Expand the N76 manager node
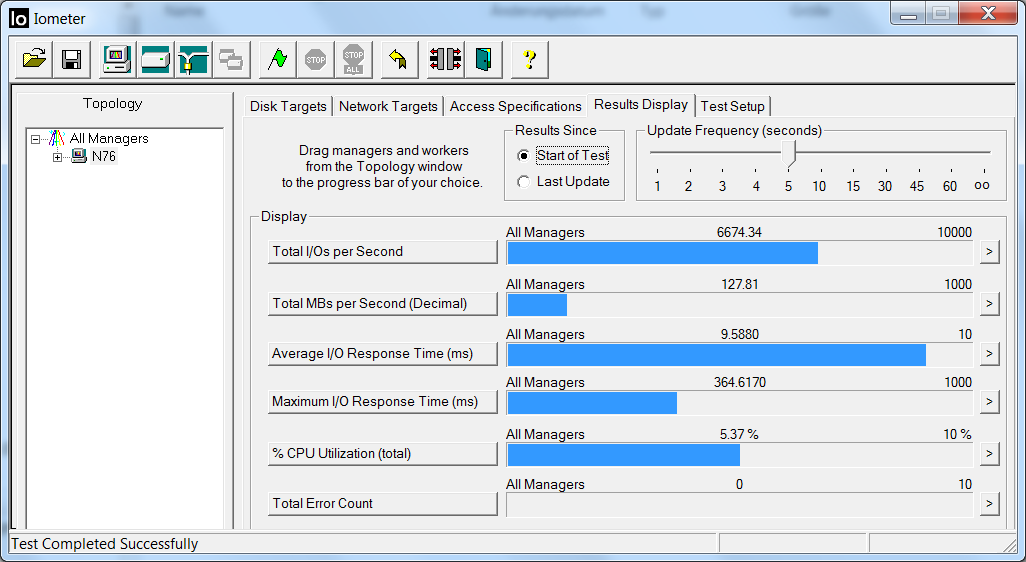This screenshot has height=562, width=1026. pyautogui.click(x=58, y=157)
